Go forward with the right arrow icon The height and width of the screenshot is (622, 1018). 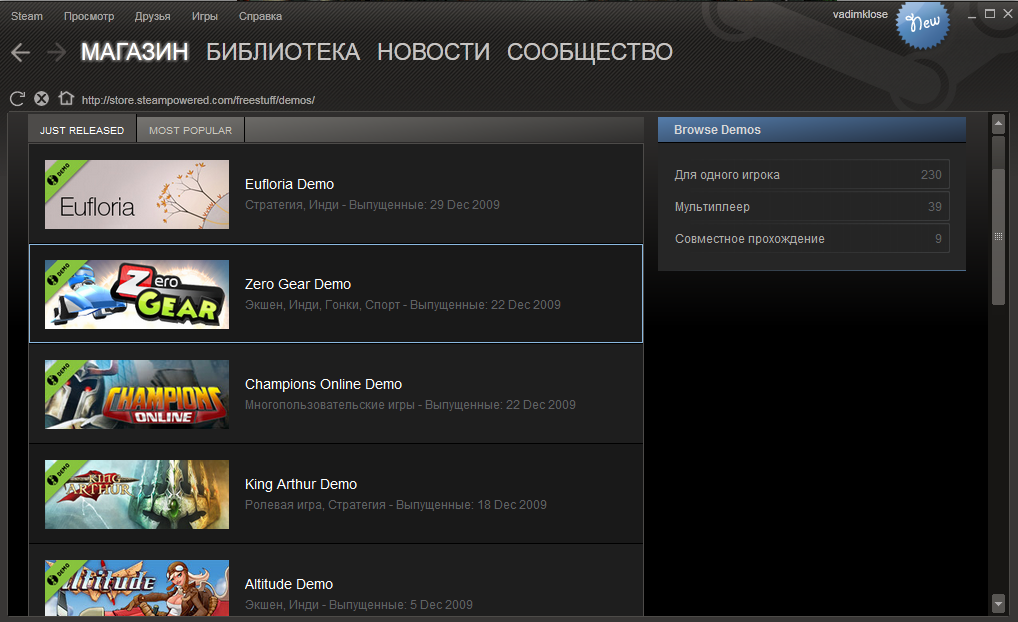click(x=56, y=53)
